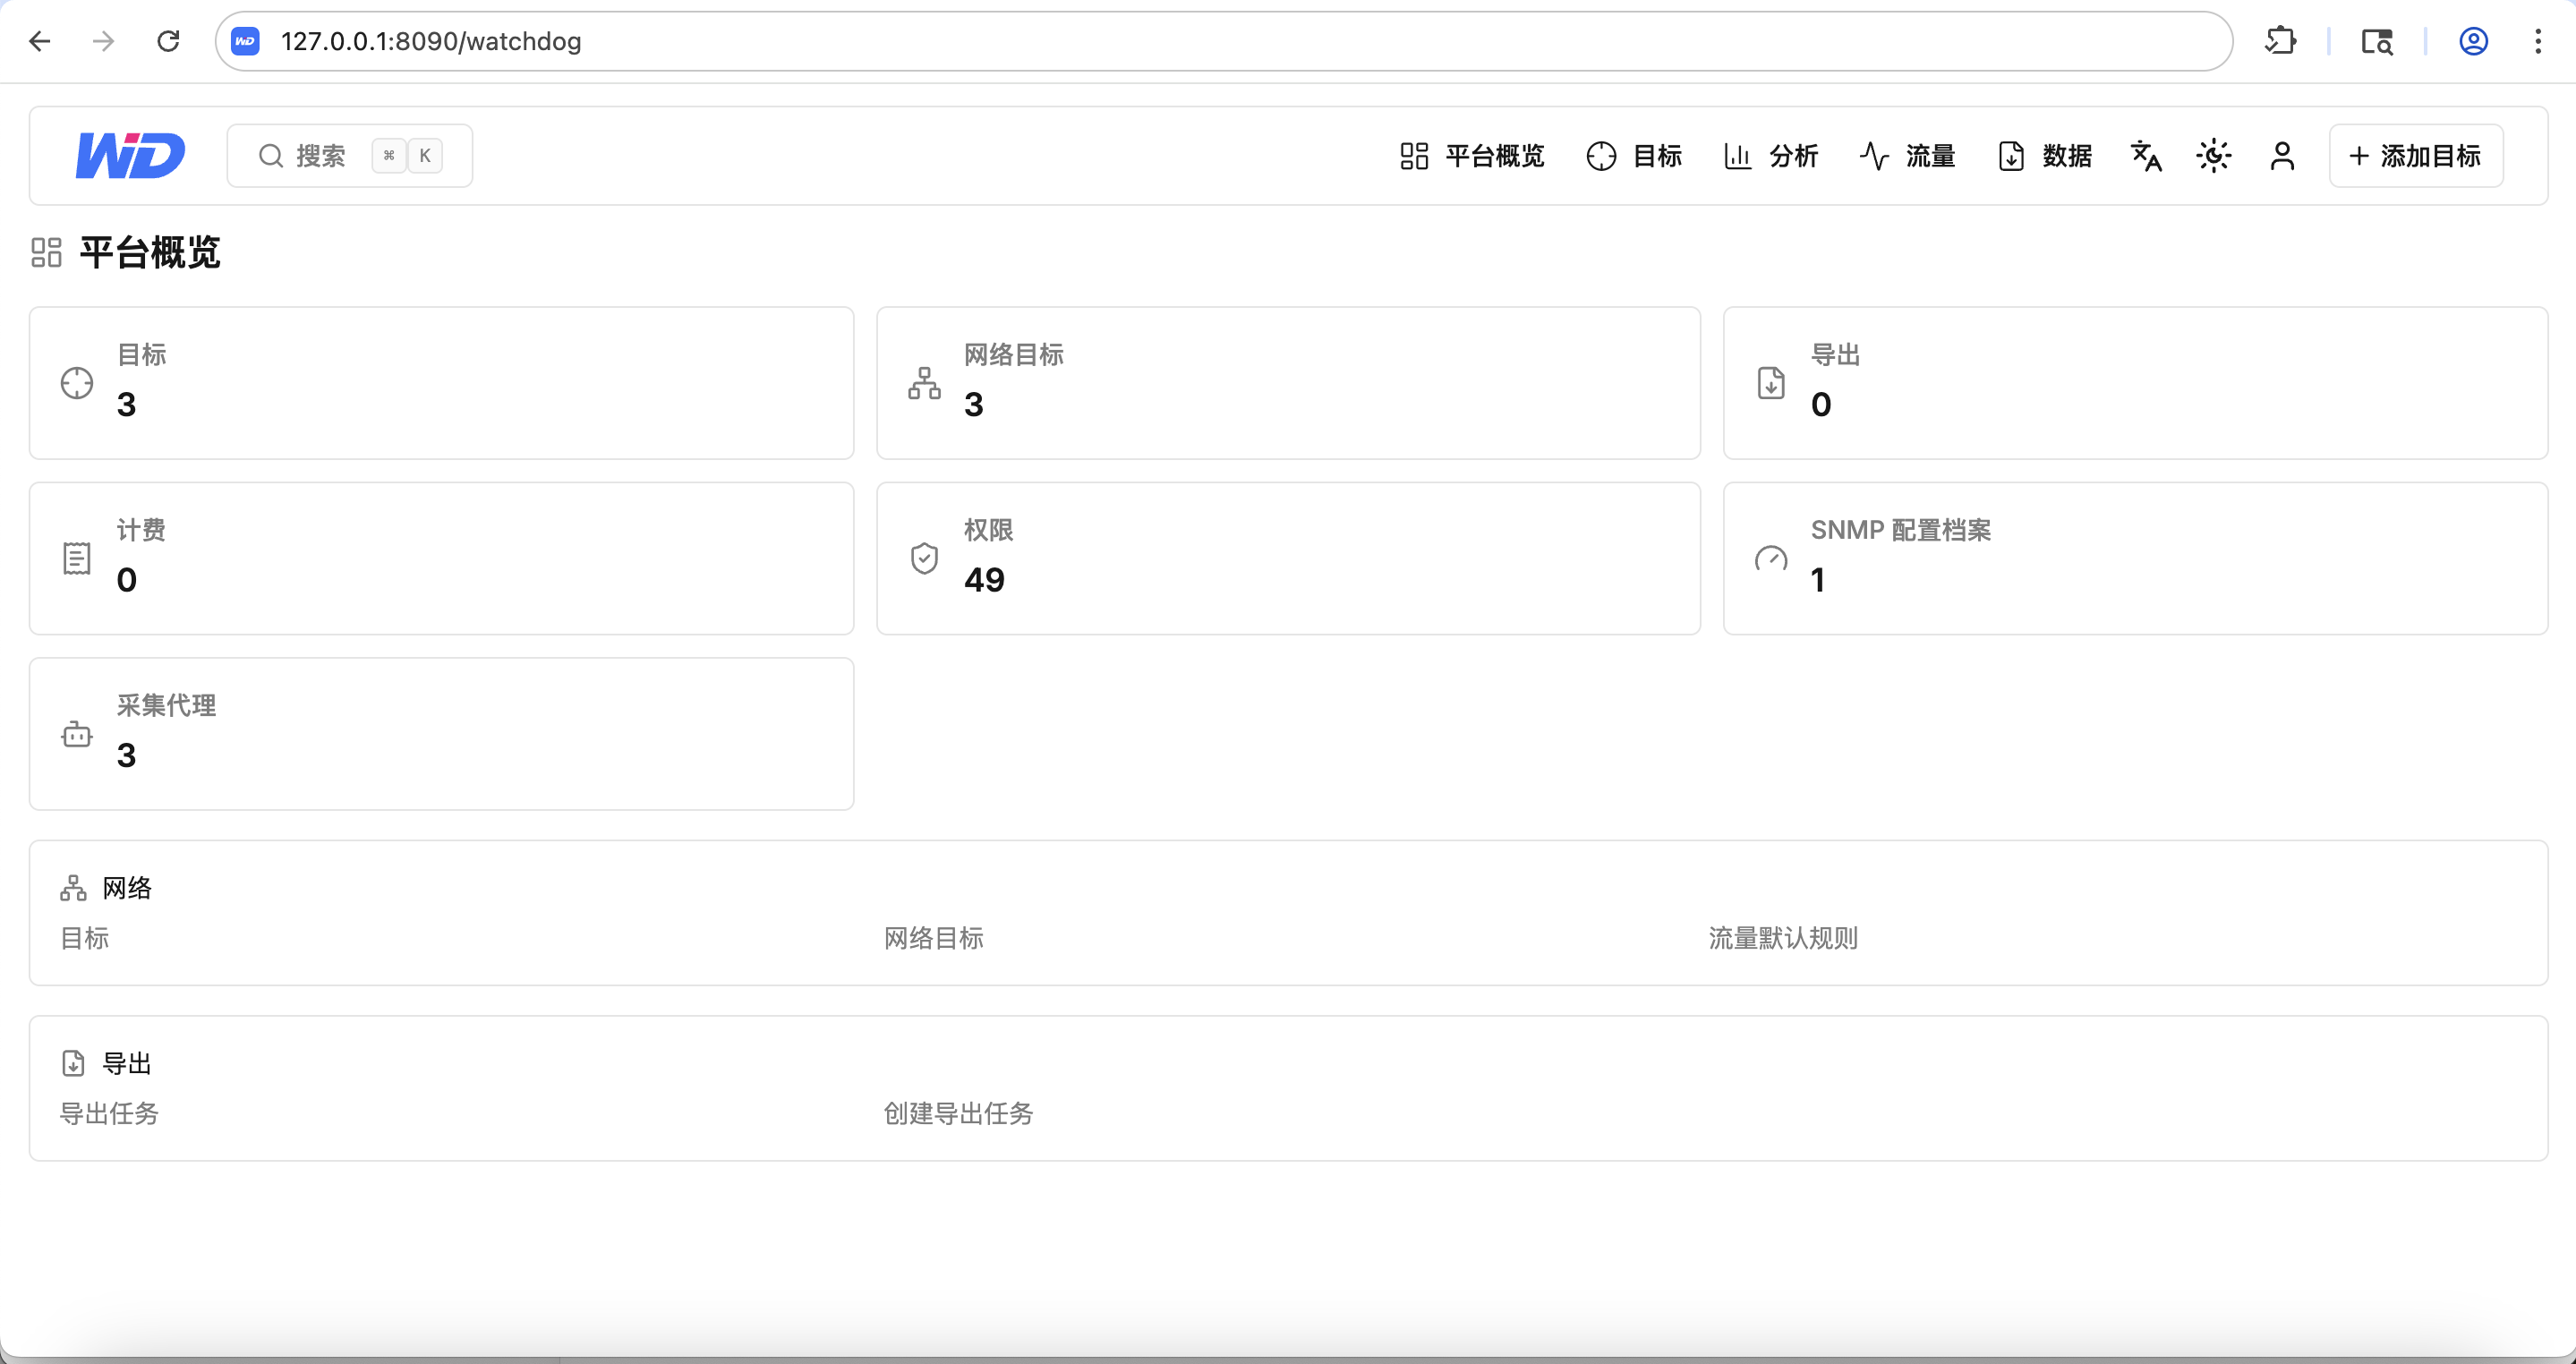Image resolution: width=2576 pixels, height=1364 pixels.
Task: Click the 计费 card receipt icon
Action: coord(77,559)
